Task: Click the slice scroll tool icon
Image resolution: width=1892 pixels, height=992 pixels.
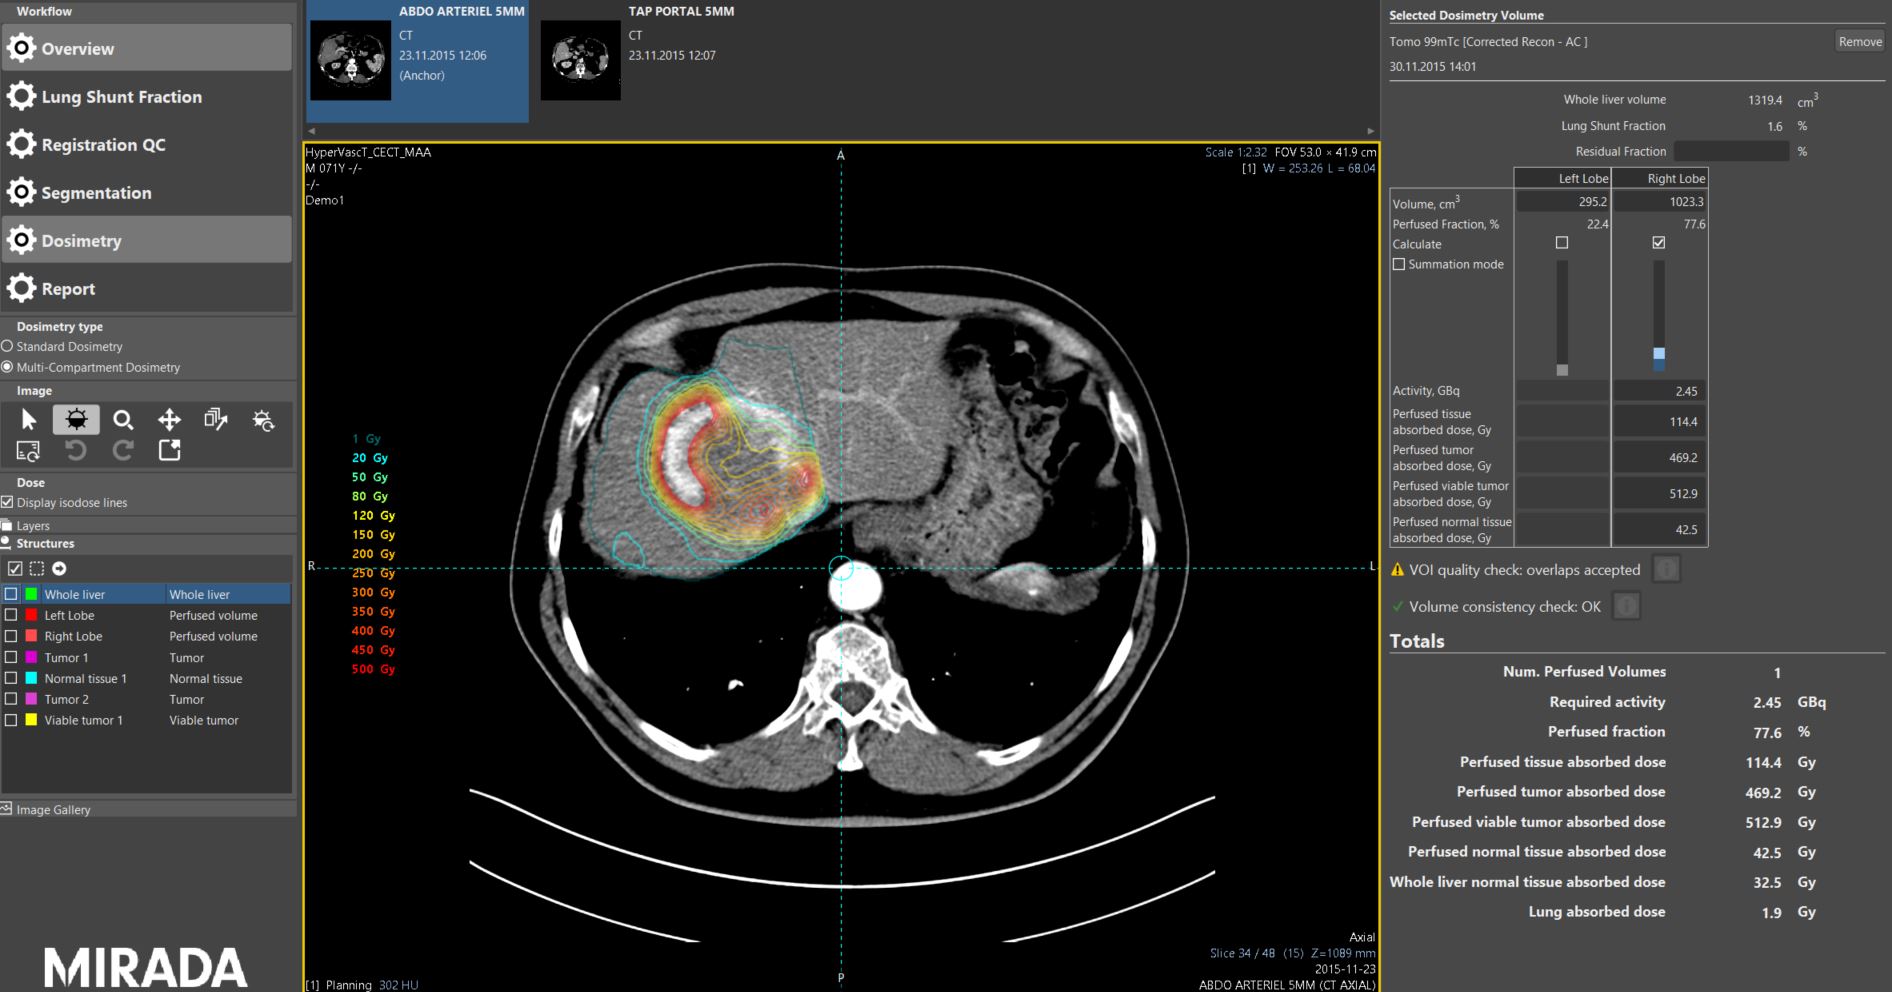Action: coord(216,420)
